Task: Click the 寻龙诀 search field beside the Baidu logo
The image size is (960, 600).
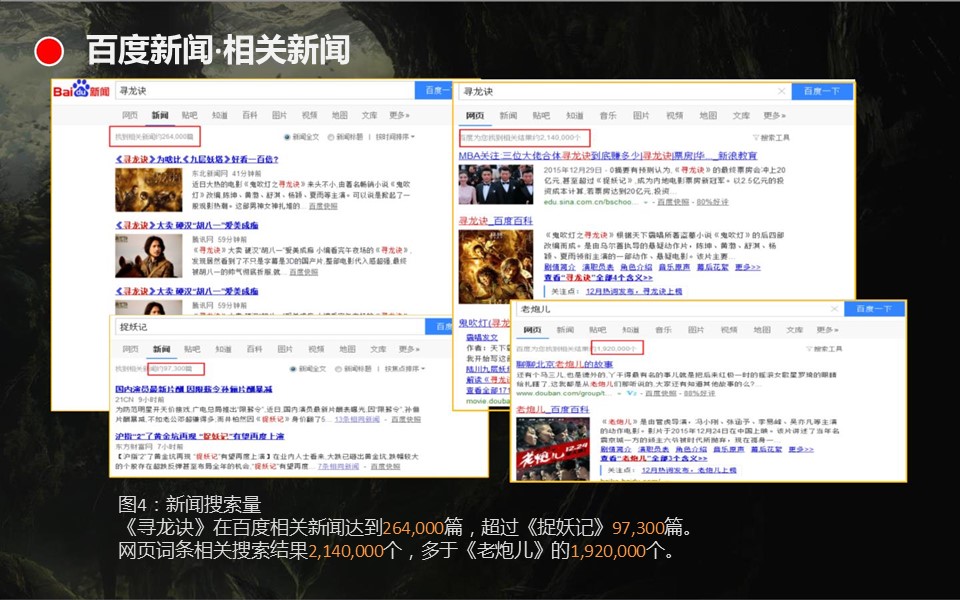Action: (265, 91)
